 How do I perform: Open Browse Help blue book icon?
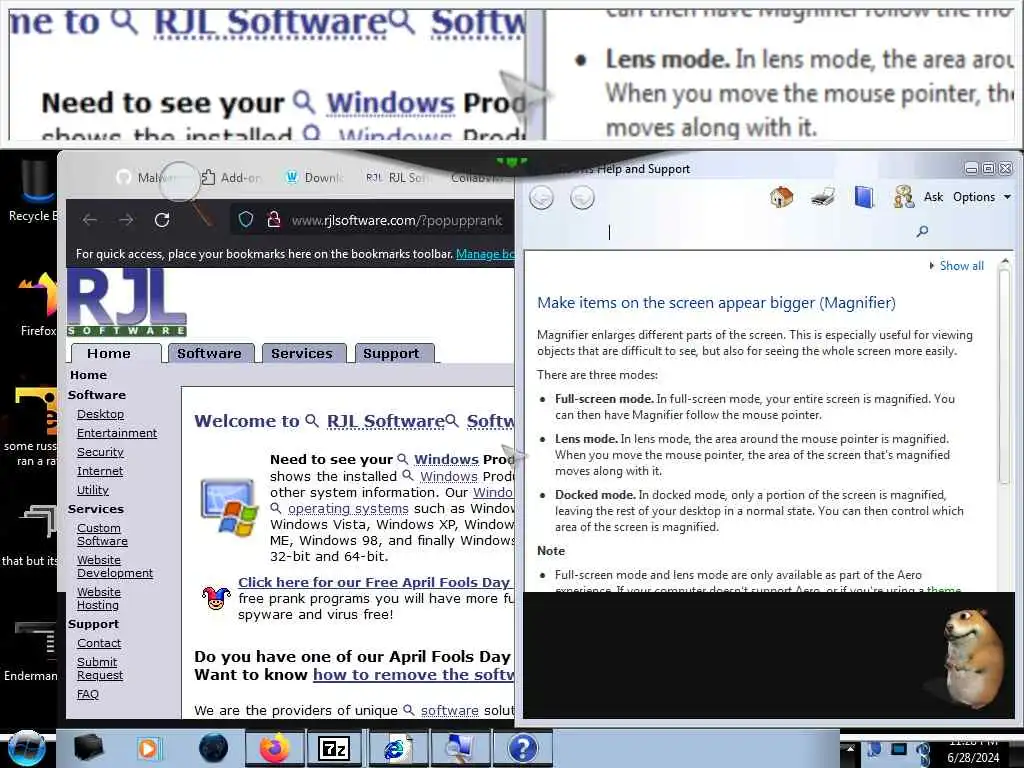coord(863,197)
